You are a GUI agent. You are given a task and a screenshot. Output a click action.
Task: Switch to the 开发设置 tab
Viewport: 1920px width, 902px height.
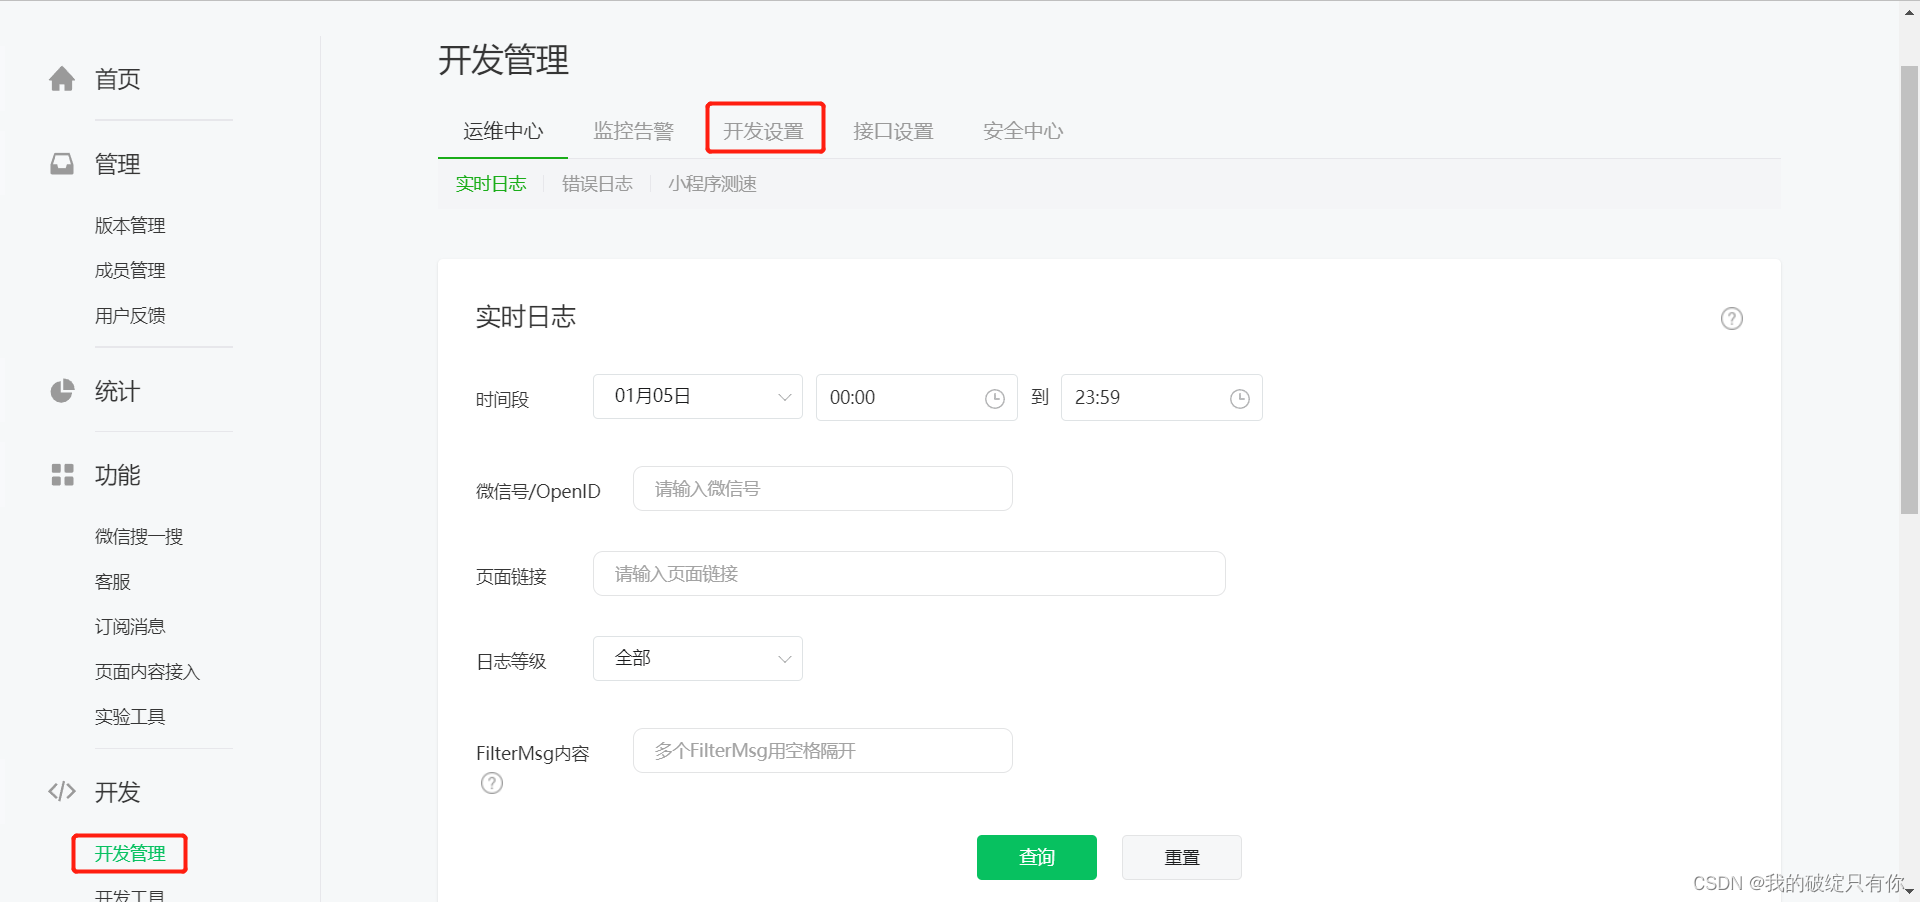point(764,131)
